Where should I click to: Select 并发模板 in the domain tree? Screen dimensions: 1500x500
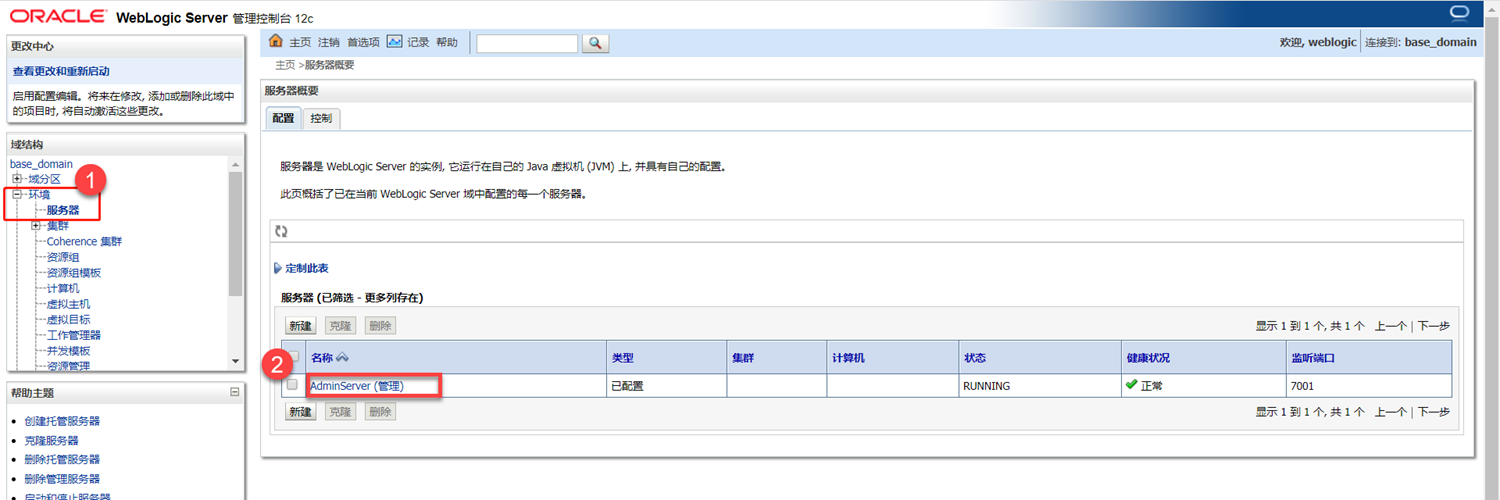click(68, 351)
